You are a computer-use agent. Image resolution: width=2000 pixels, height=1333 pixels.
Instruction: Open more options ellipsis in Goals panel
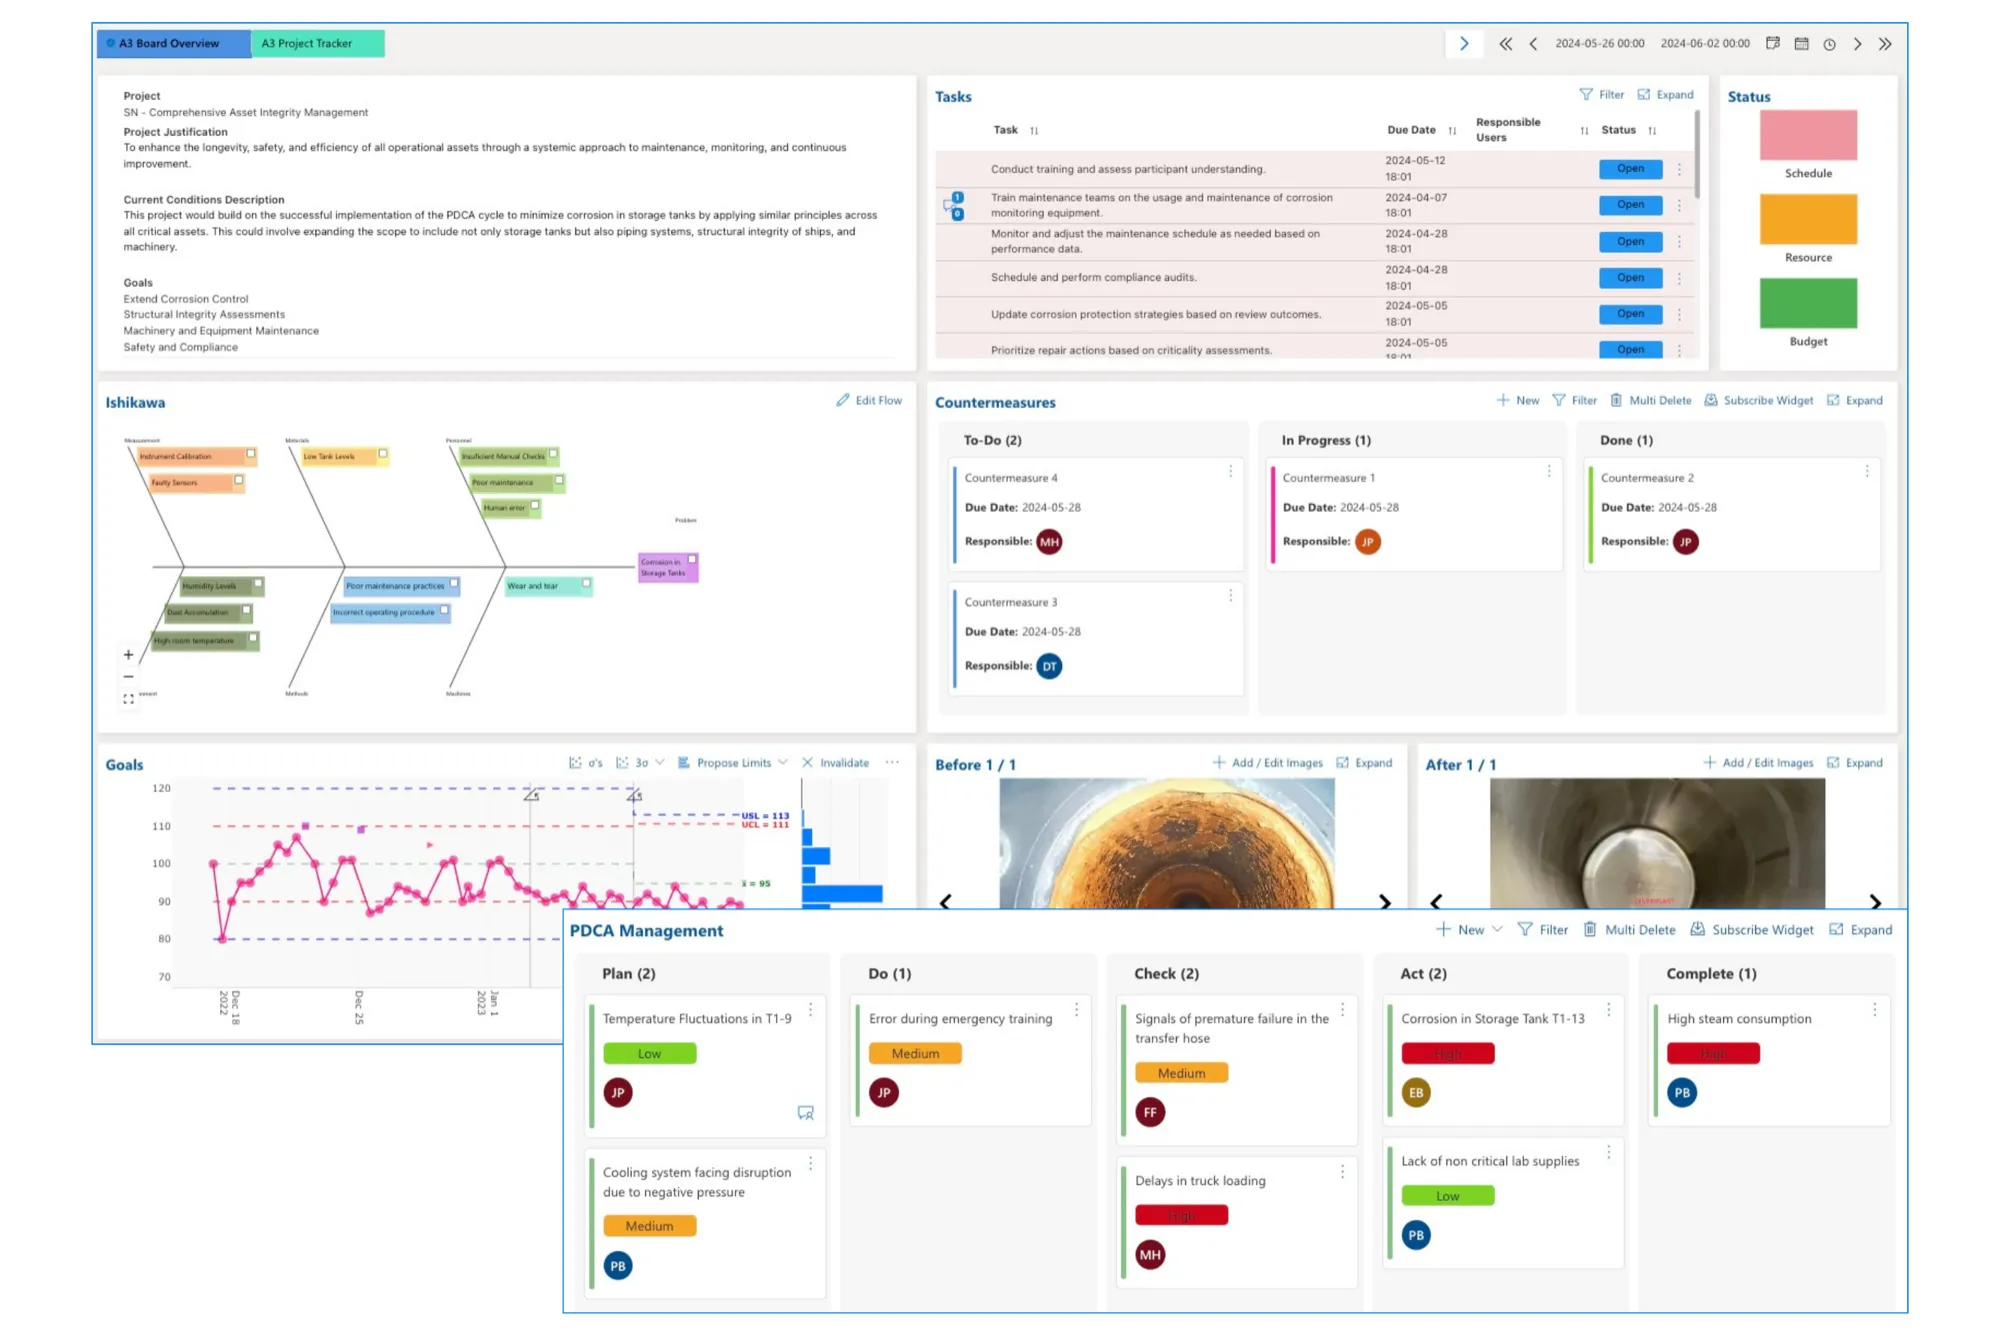892,762
